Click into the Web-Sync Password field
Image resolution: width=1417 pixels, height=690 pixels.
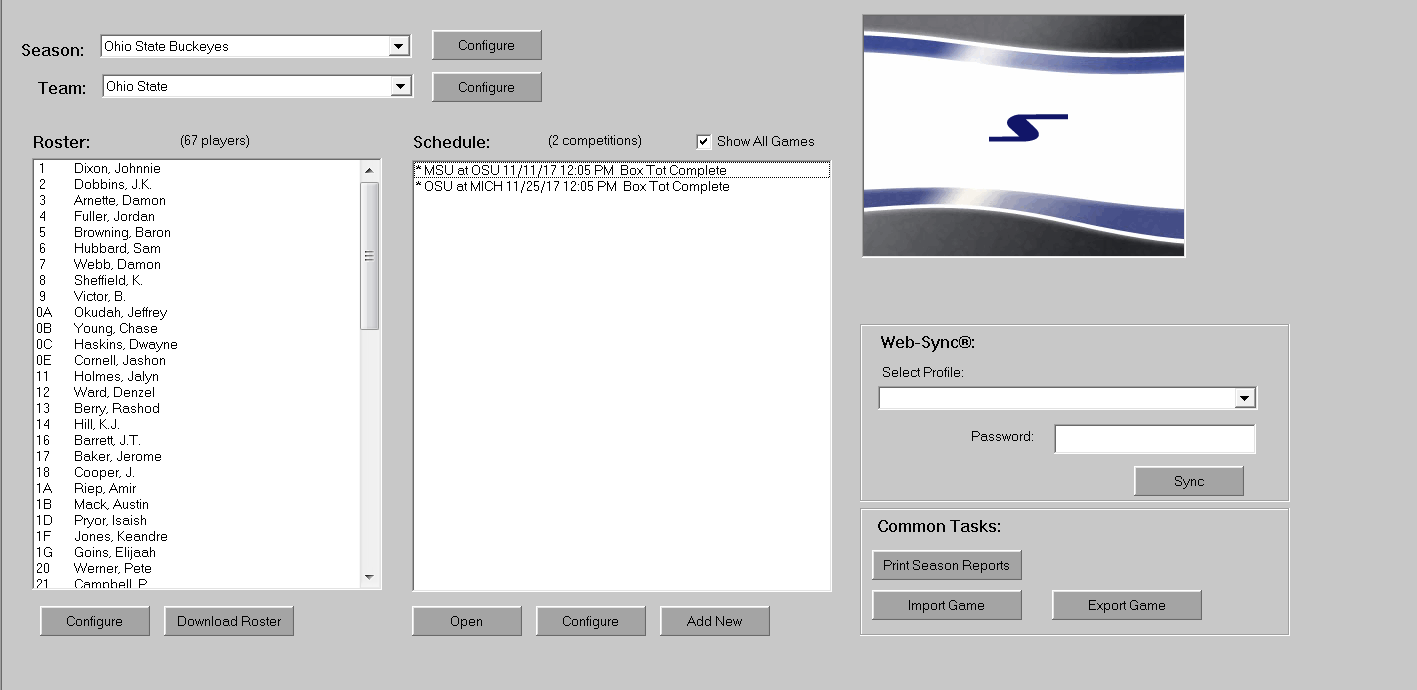[1154, 439]
